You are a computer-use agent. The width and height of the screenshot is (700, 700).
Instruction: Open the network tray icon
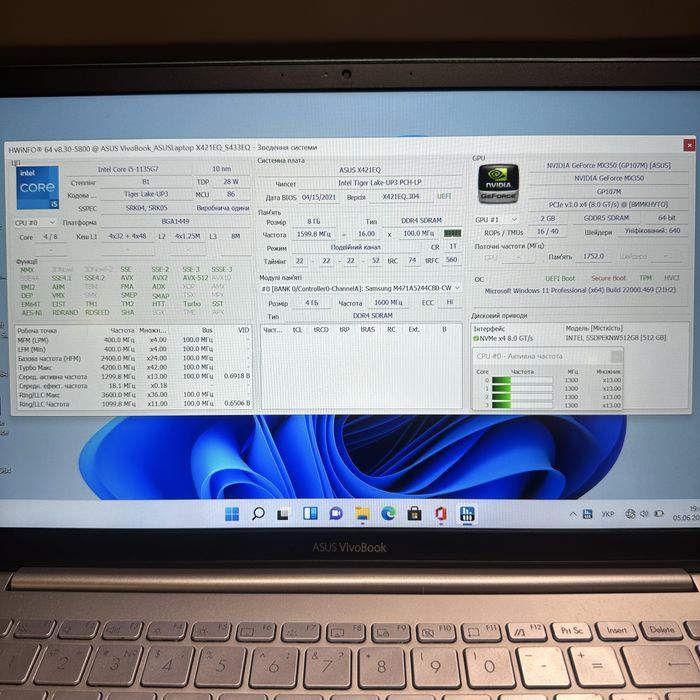[630, 514]
